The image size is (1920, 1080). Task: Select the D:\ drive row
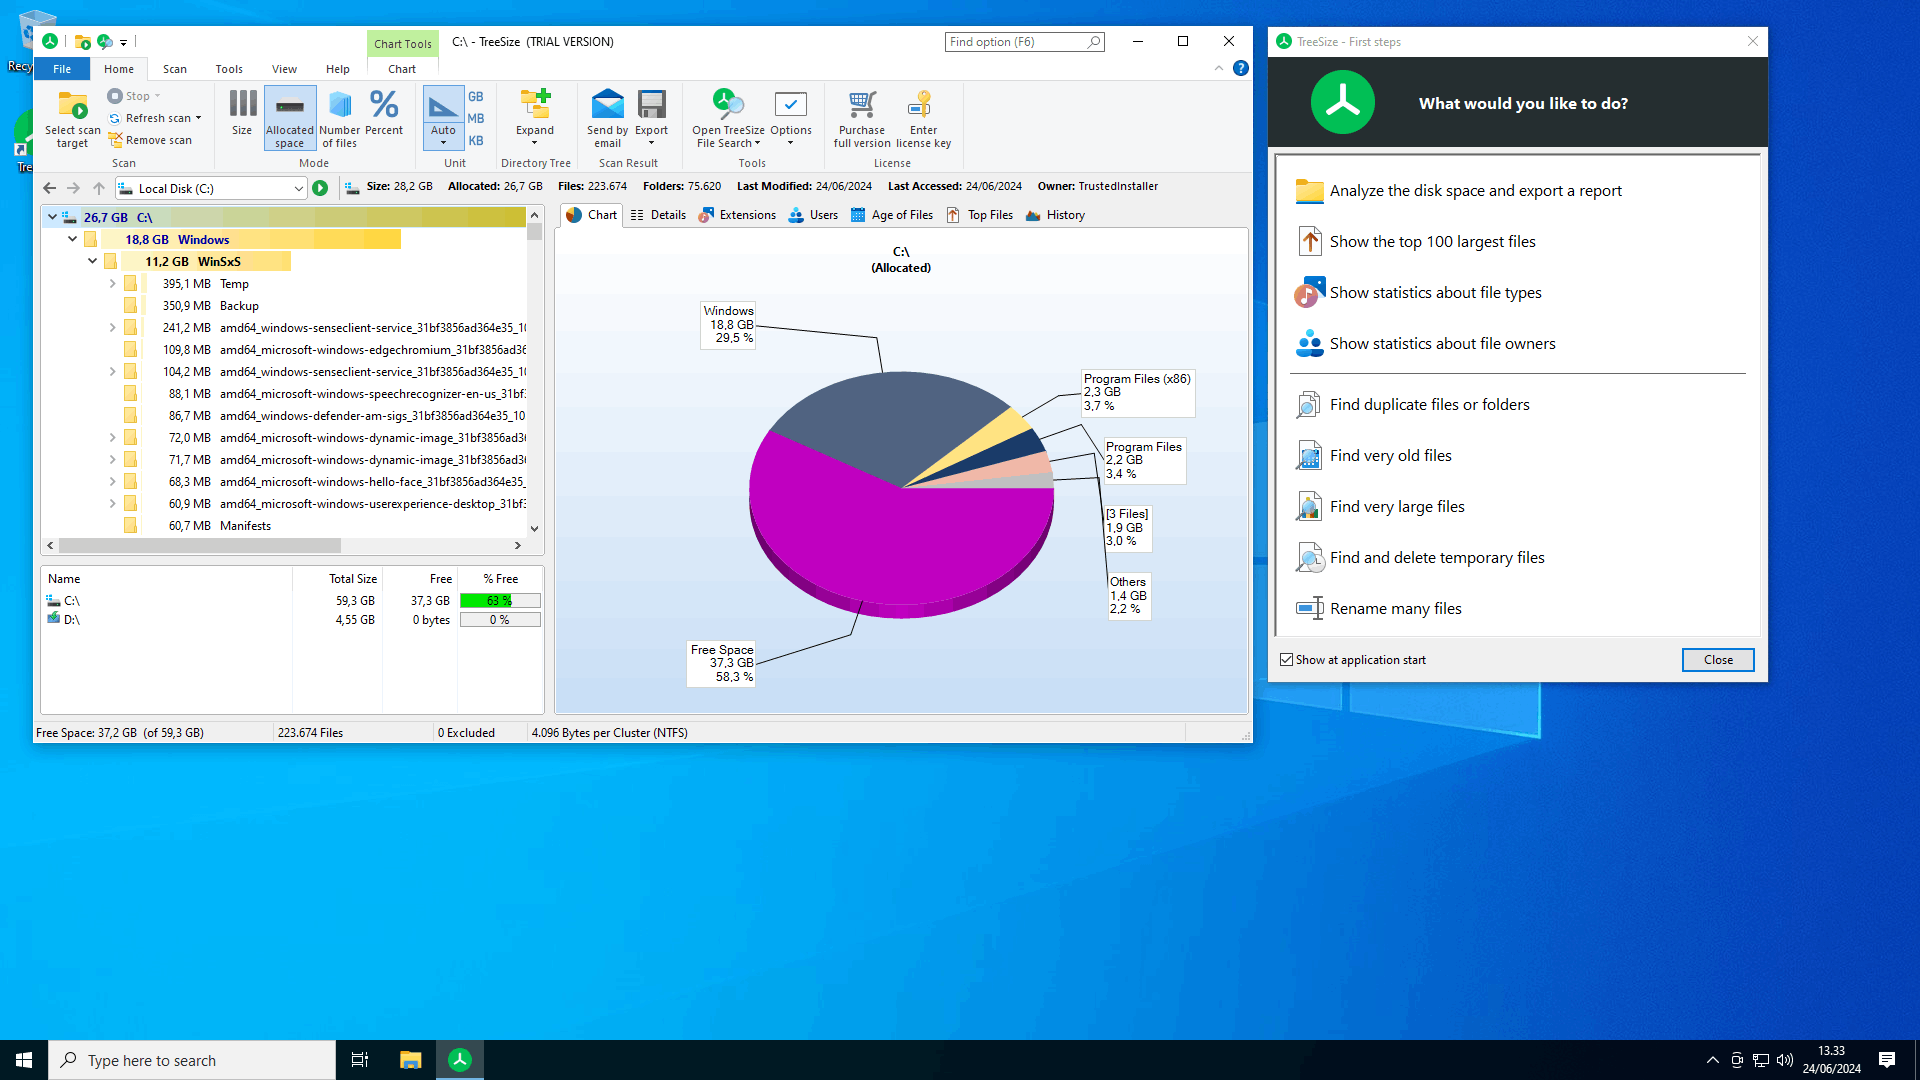[x=292, y=620]
